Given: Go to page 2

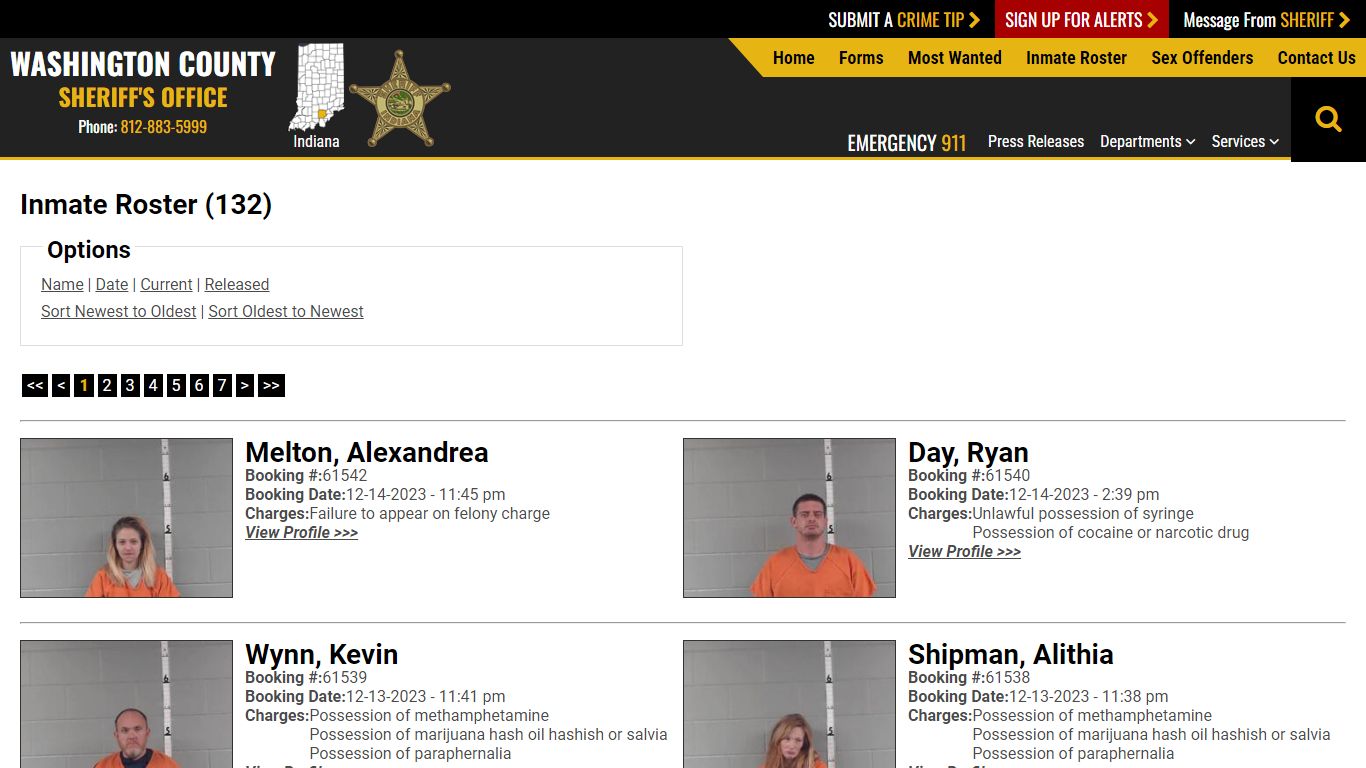Looking at the screenshot, I should (107, 385).
